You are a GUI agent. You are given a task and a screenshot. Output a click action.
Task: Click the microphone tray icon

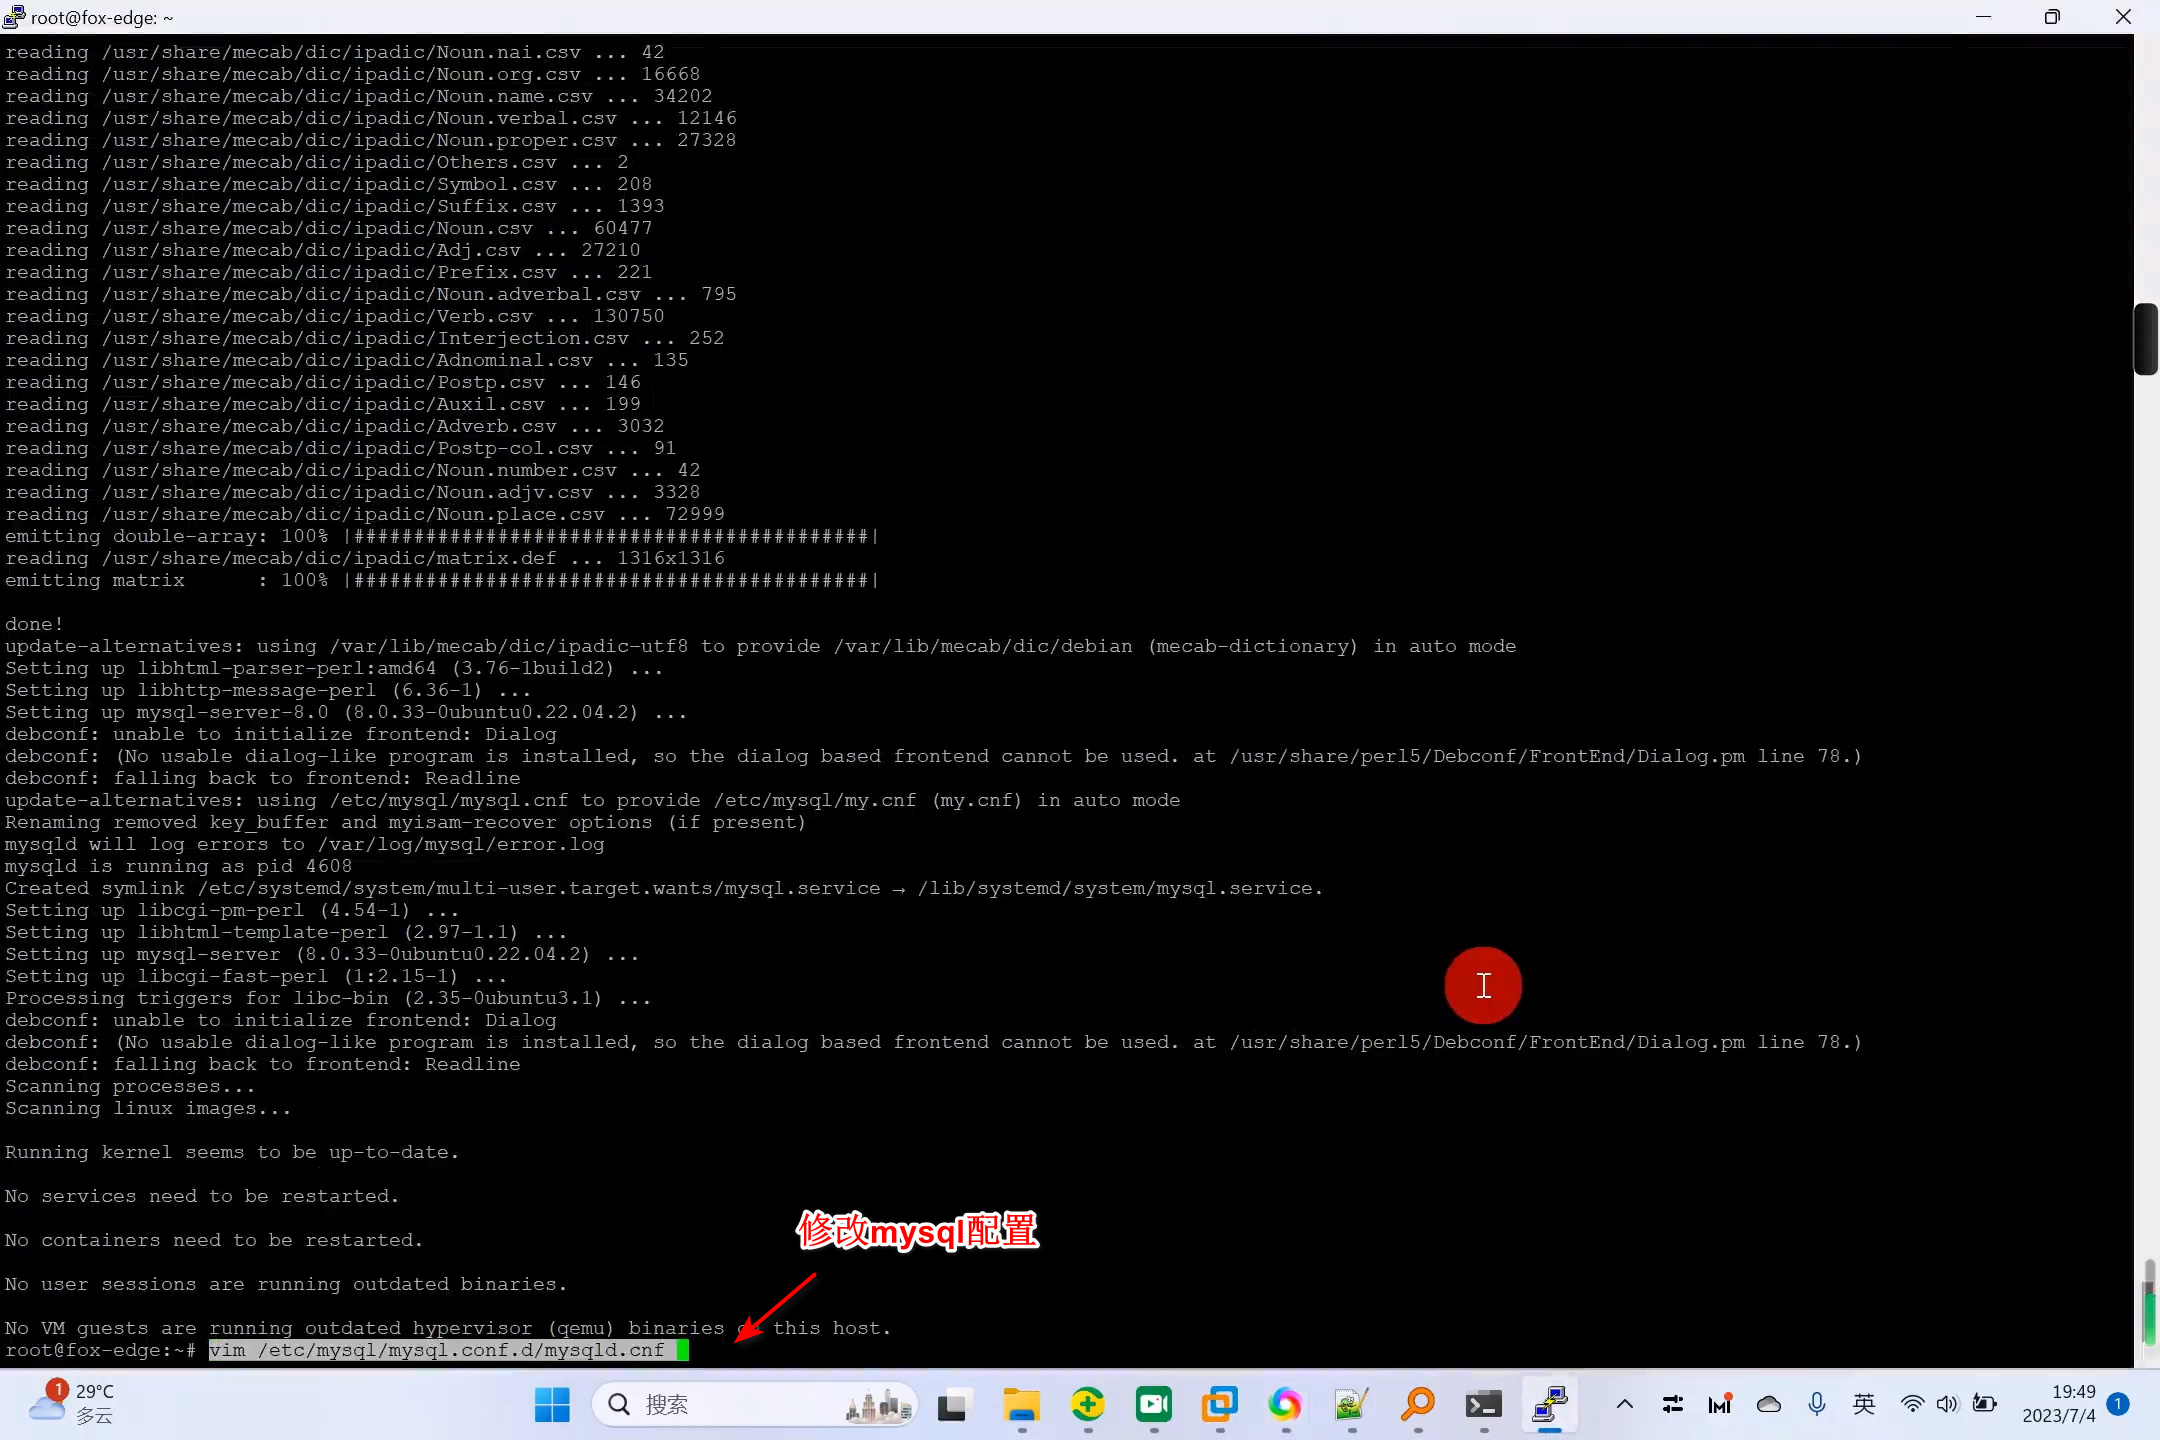click(x=1817, y=1404)
